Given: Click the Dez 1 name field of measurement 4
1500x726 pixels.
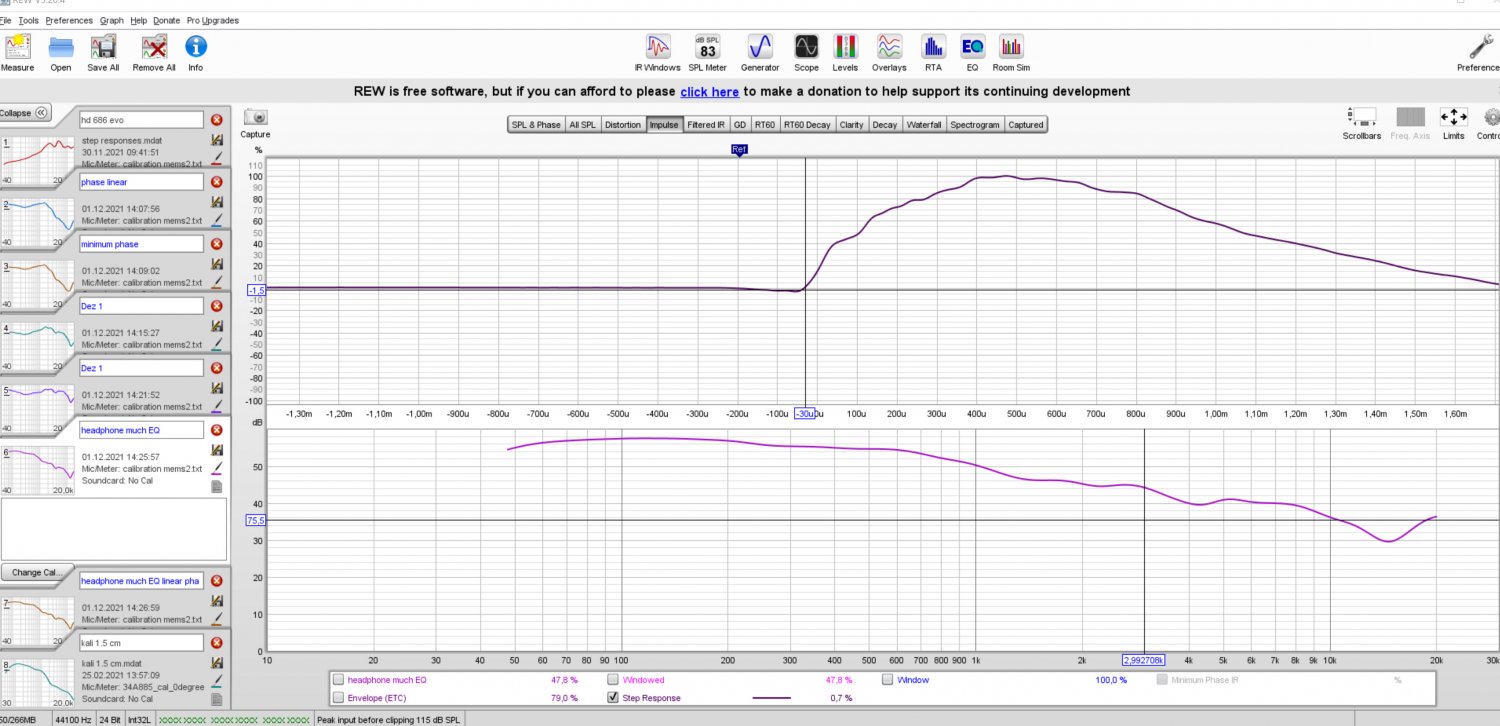Looking at the screenshot, I should point(141,306).
